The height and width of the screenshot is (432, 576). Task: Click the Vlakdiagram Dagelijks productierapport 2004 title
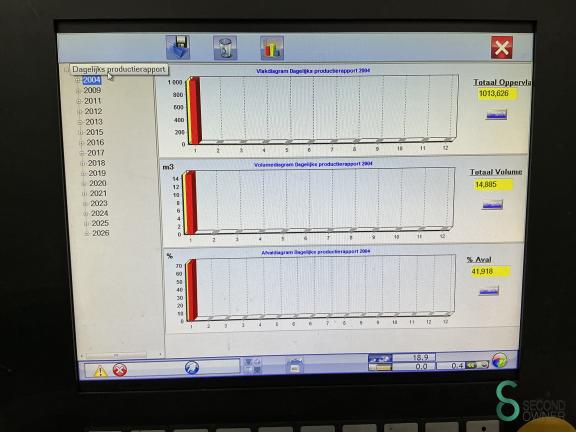click(x=313, y=71)
